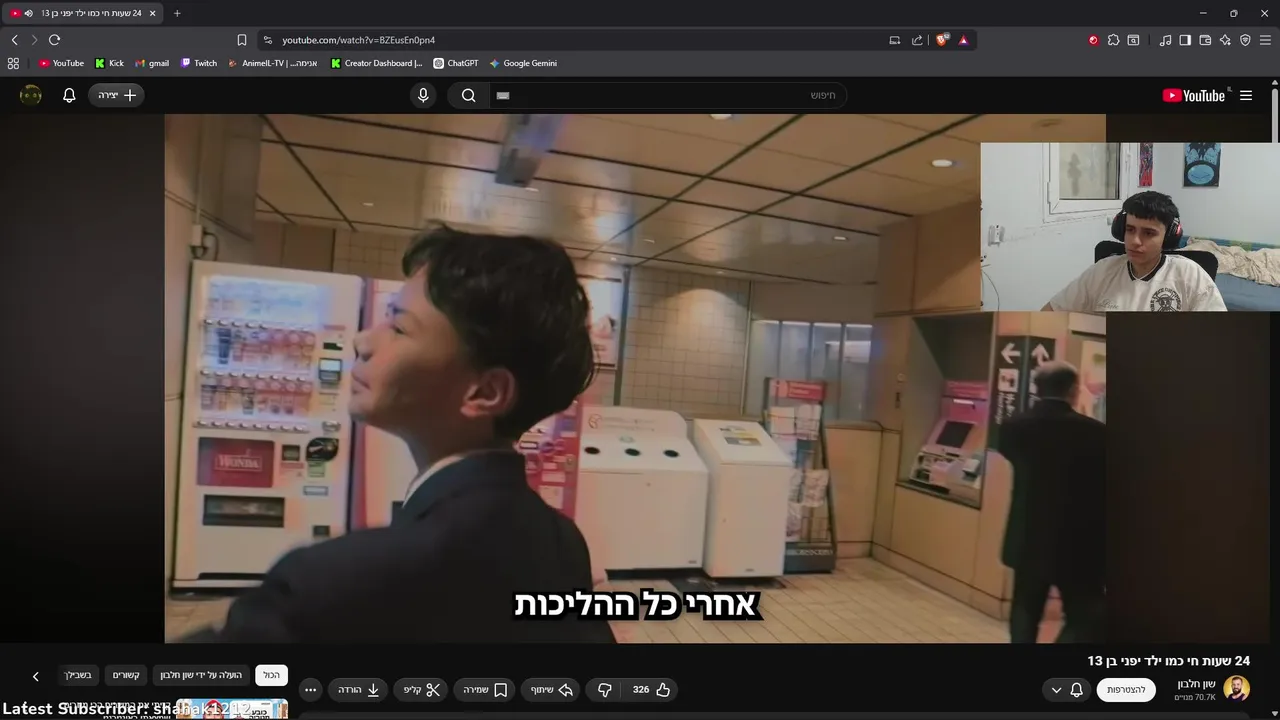Select the בשבילך filter chip
The image size is (1280, 720).
point(78,675)
